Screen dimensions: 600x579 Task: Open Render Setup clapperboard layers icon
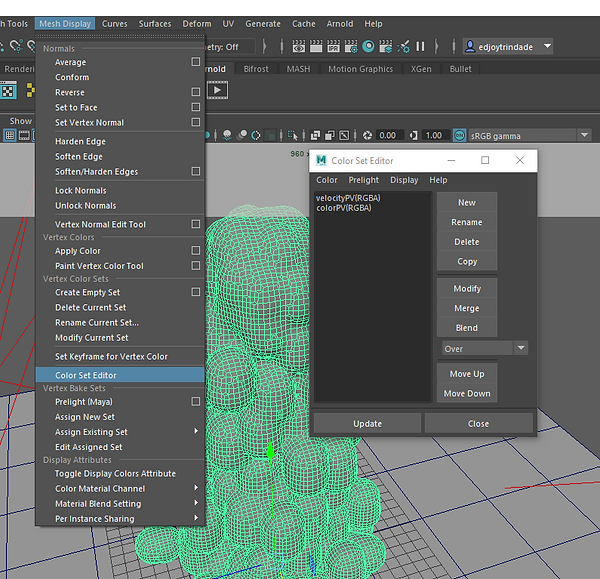click(x=386, y=46)
